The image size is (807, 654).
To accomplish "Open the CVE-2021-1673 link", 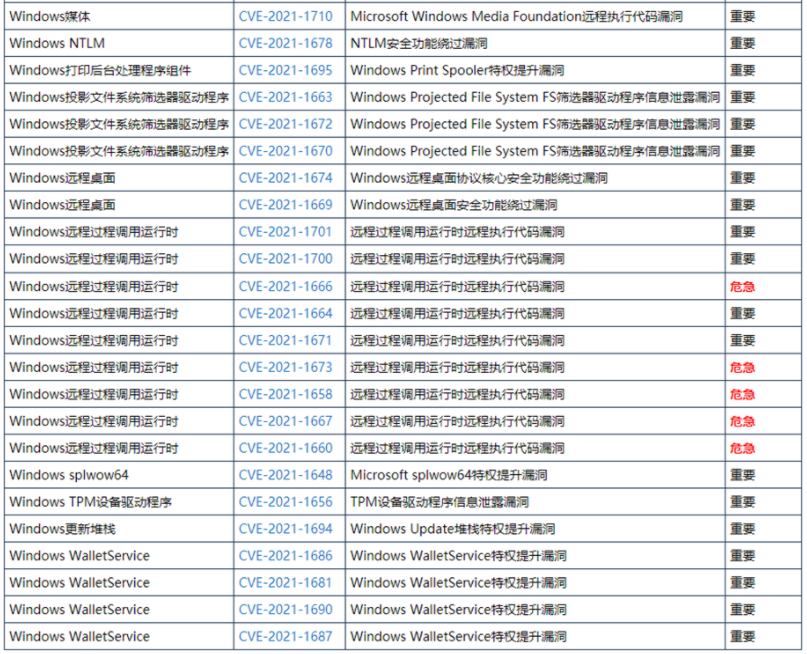I will pyautogui.click(x=286, y=367).
